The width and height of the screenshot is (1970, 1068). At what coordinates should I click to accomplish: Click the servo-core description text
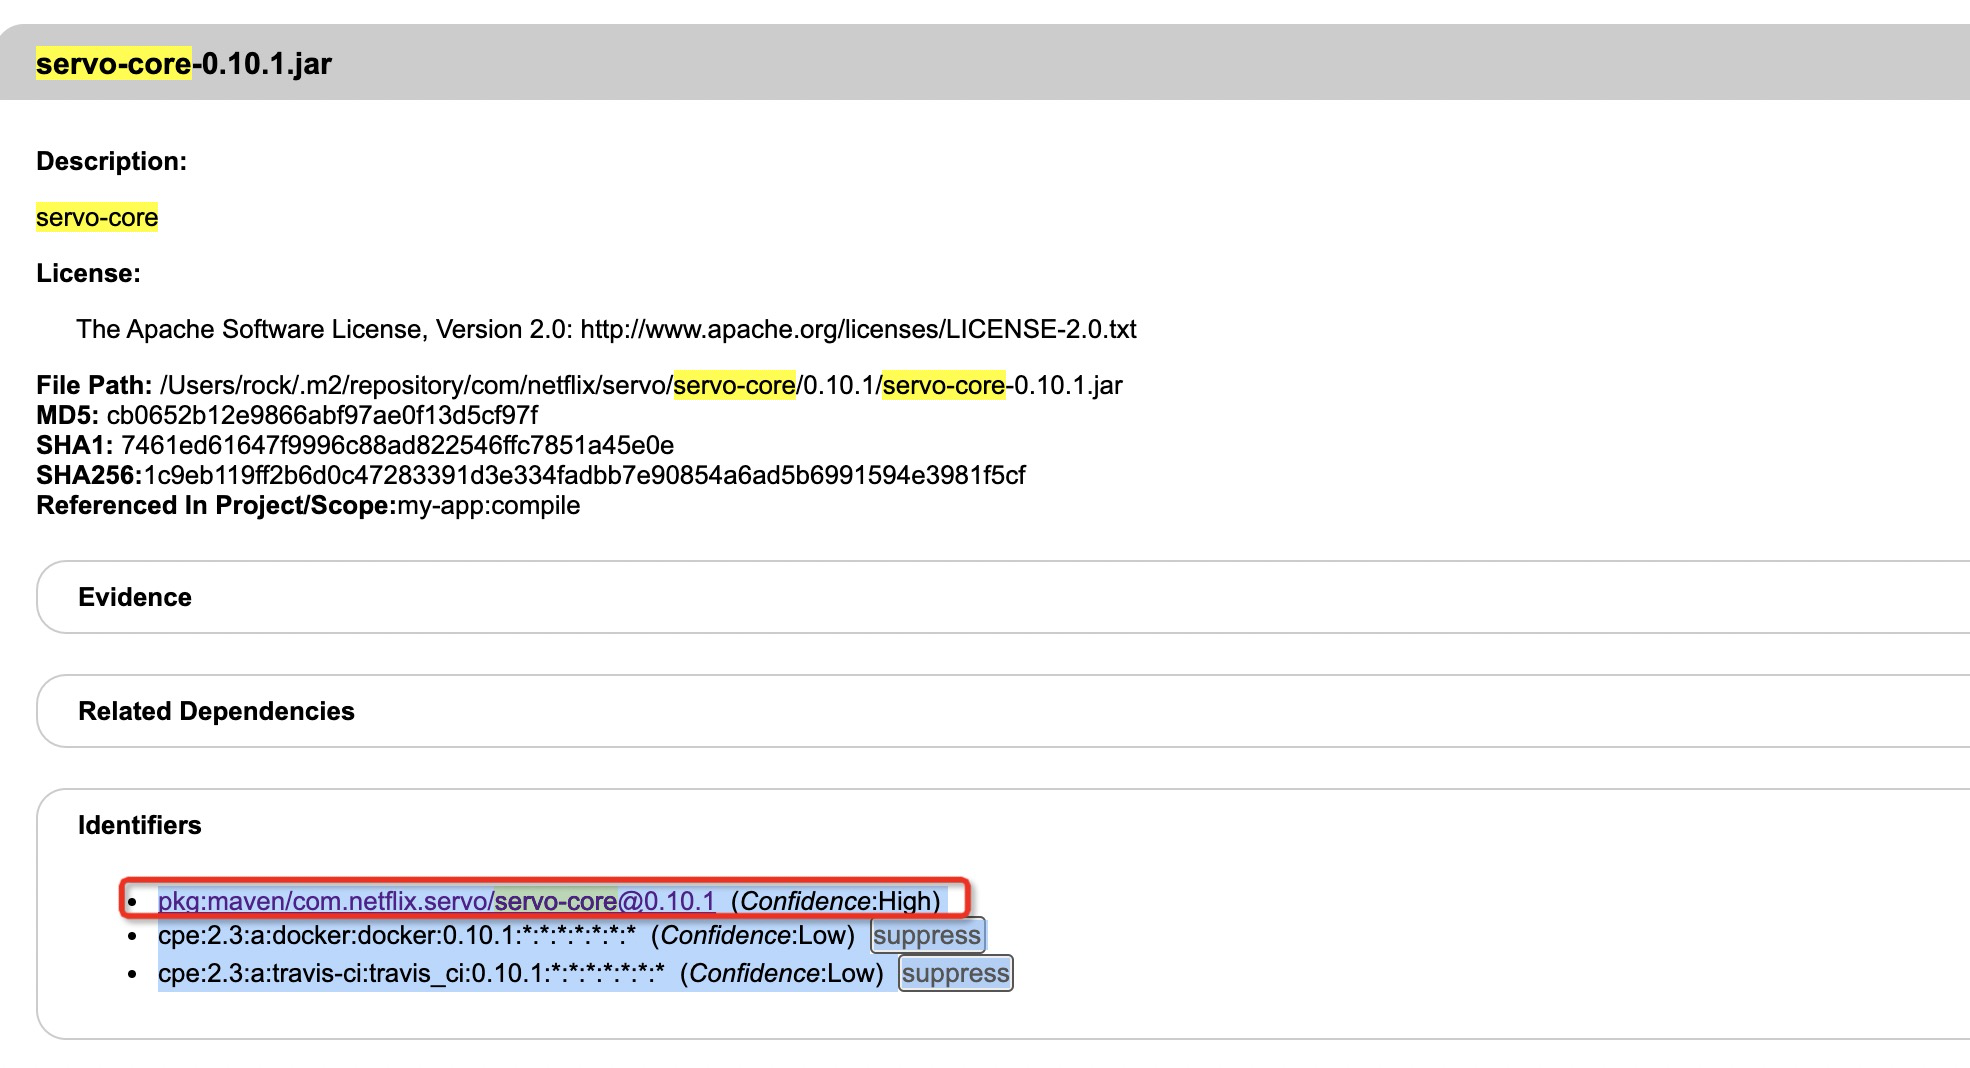[x=97, y=217]
